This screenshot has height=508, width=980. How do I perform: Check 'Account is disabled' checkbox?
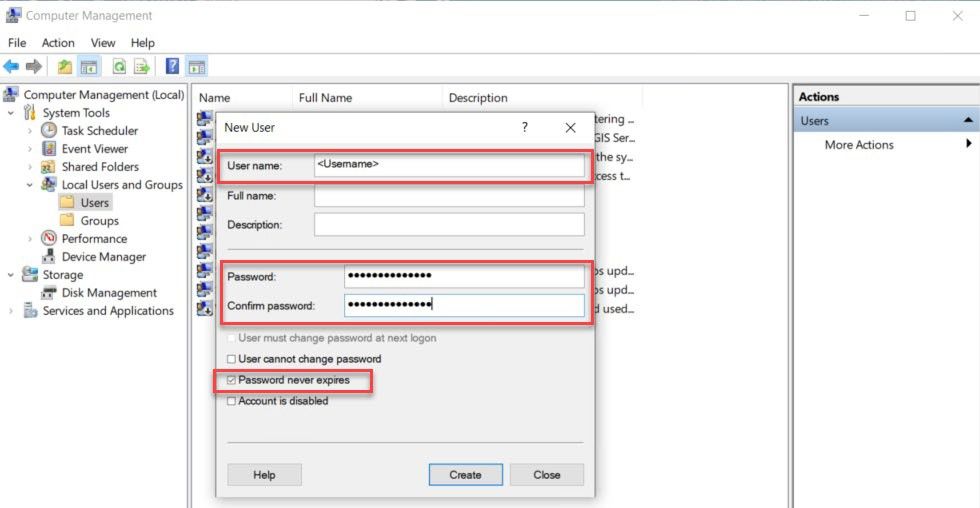click(x=231, y=401)
